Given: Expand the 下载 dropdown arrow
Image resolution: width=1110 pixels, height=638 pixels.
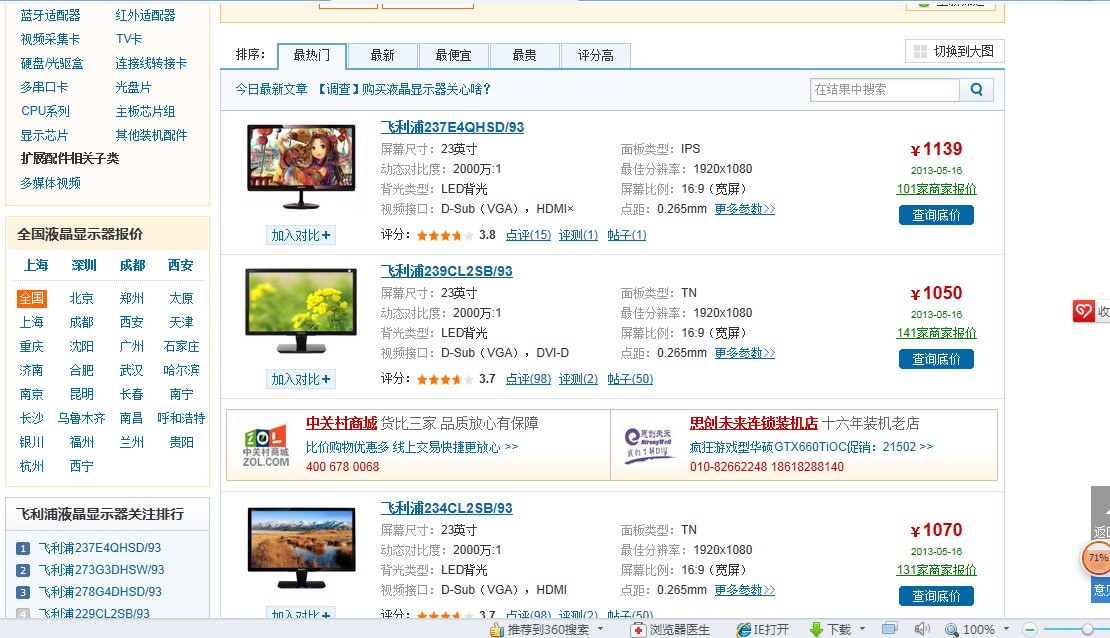Looking at the screenshot, I should pos(862,629).
